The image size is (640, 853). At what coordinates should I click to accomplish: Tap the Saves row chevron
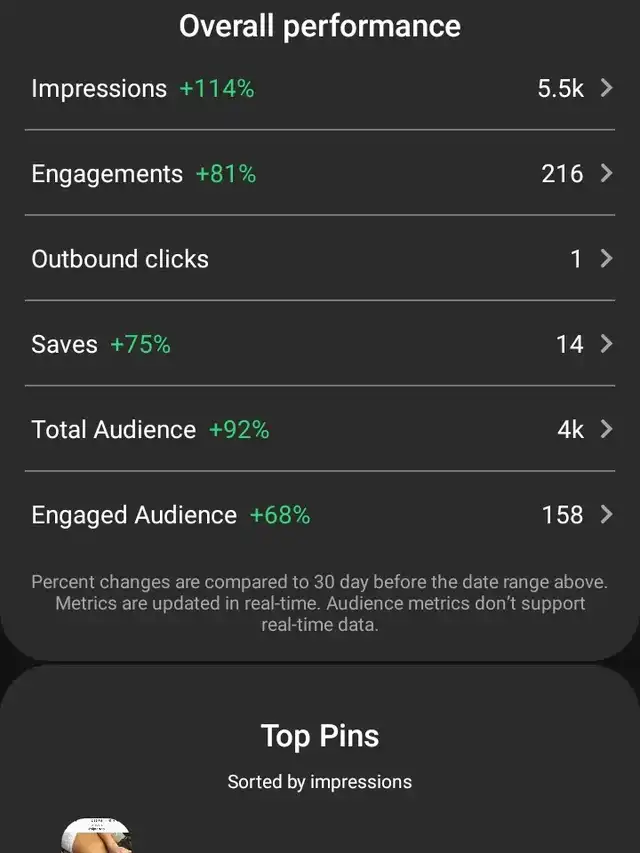coord(606,344)
